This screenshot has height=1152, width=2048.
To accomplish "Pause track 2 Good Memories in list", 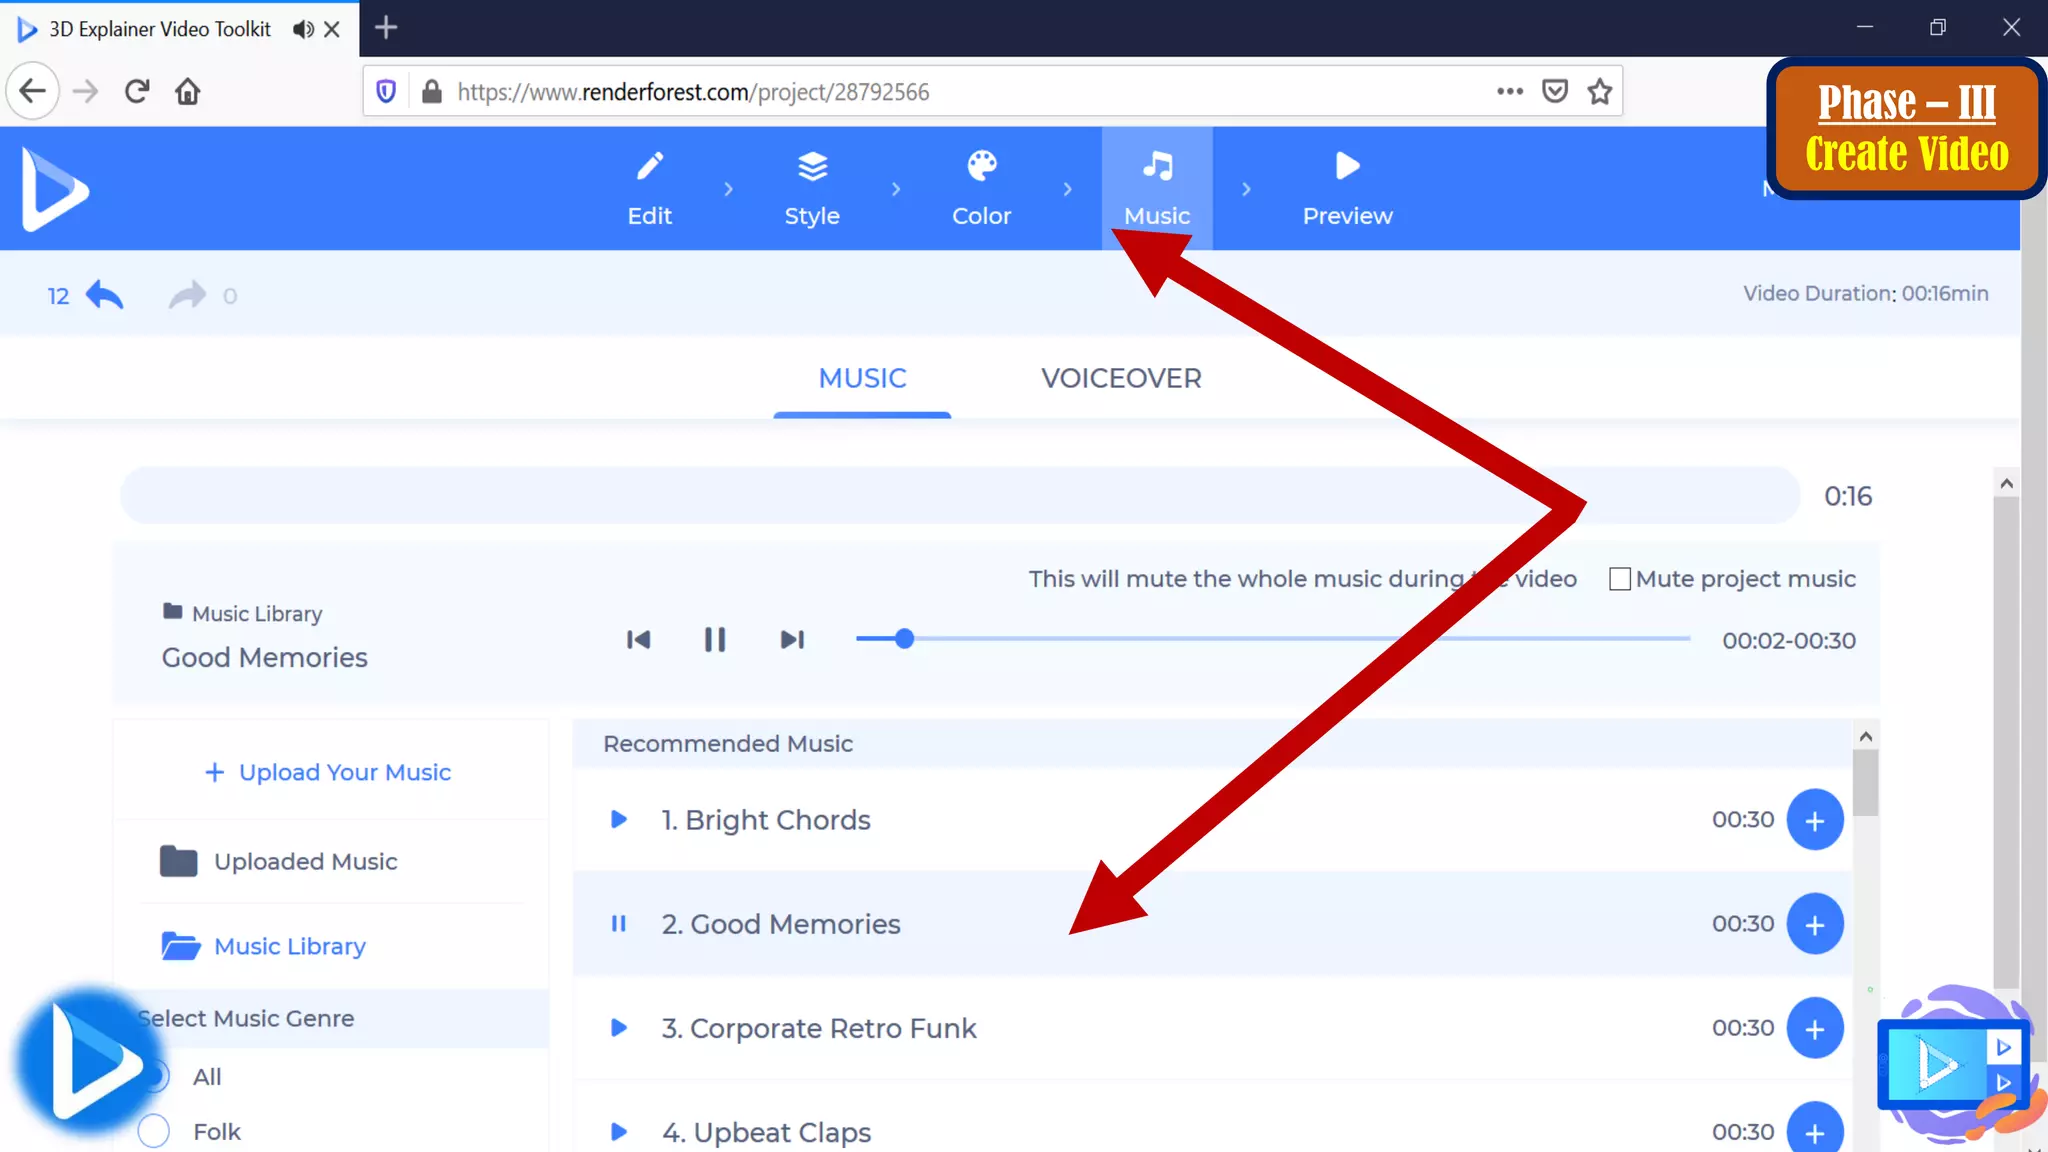I will pyautogui.click(x=619, y=924).
